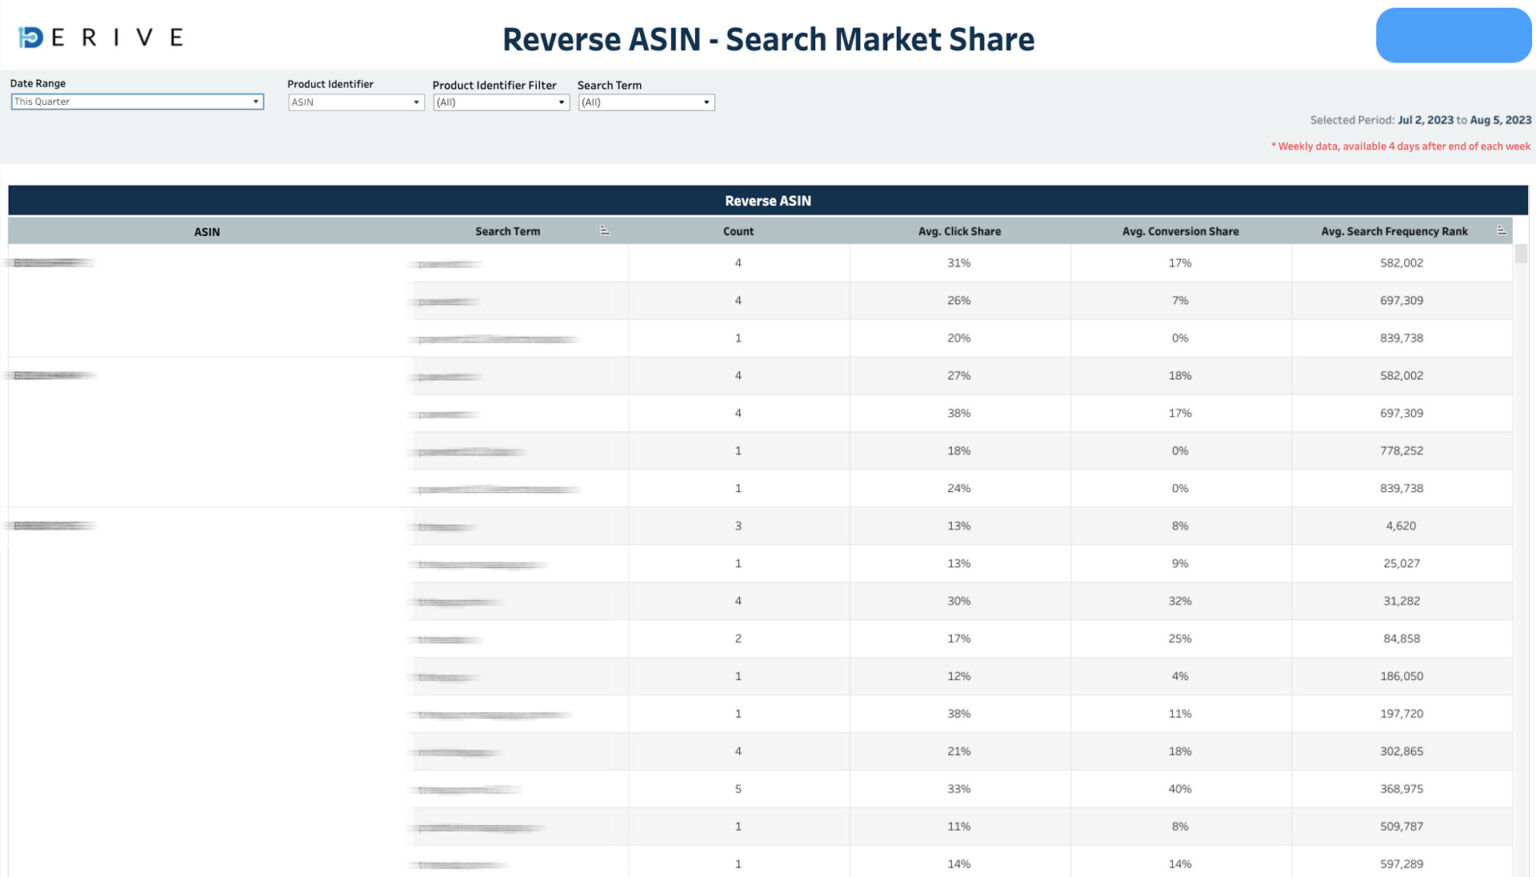Click the frequency rank value 368,975
The image size is (1536, 877).
pos(1401,789)
